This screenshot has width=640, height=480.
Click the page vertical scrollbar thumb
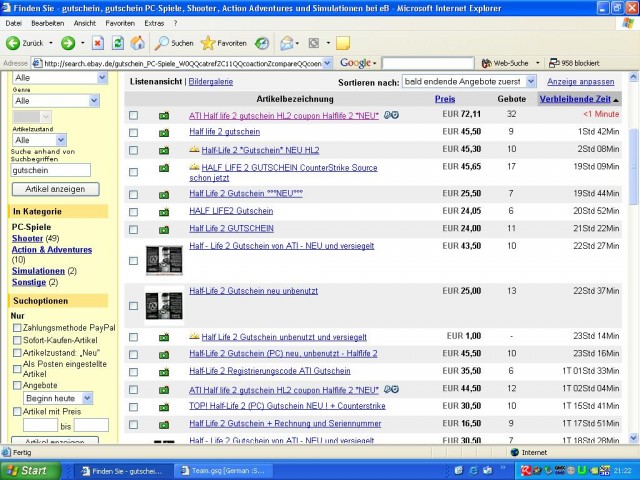pyautogui.click(x=633, y=167)
